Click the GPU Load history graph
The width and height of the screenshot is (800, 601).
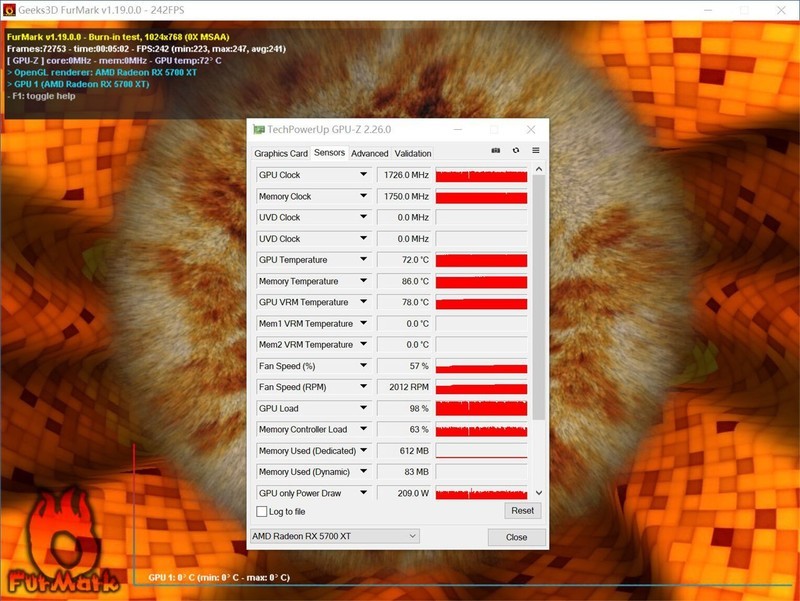[481, 408]
